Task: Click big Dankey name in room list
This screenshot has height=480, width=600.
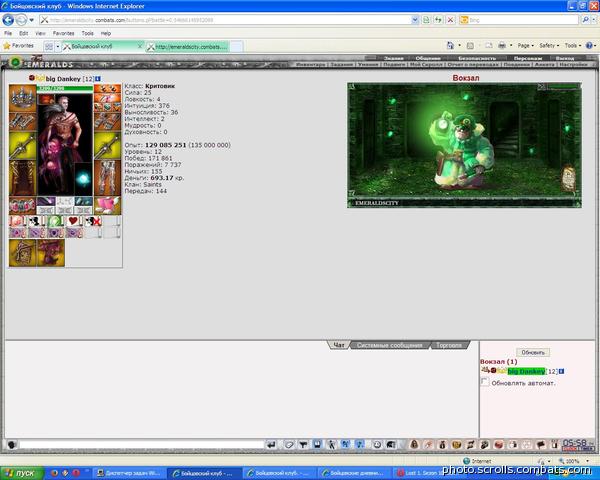Action: [x=526, y=371]
